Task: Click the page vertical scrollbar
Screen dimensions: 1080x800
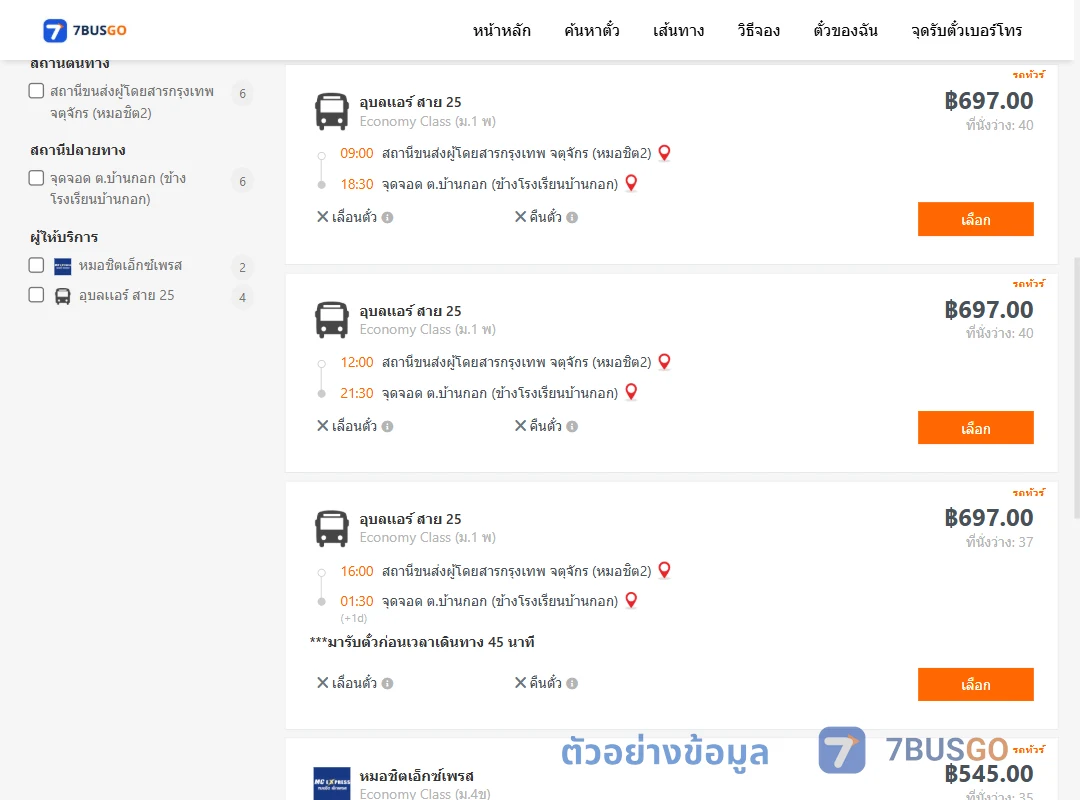Action: click(1077, 388)
